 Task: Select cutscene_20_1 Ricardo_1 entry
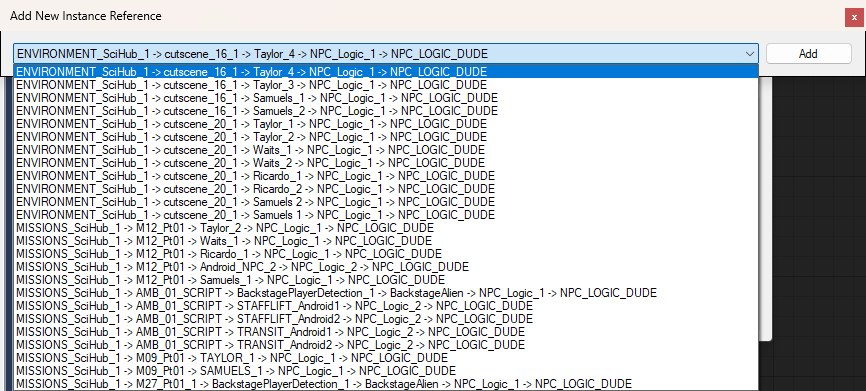[386, 176]
